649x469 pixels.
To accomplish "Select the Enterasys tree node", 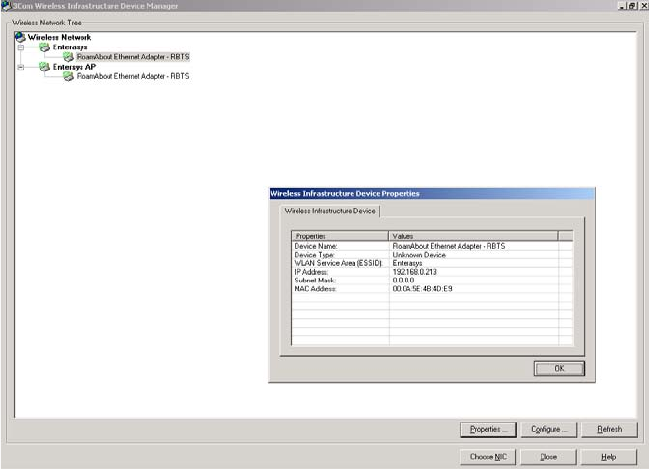I will click(70, 47).
